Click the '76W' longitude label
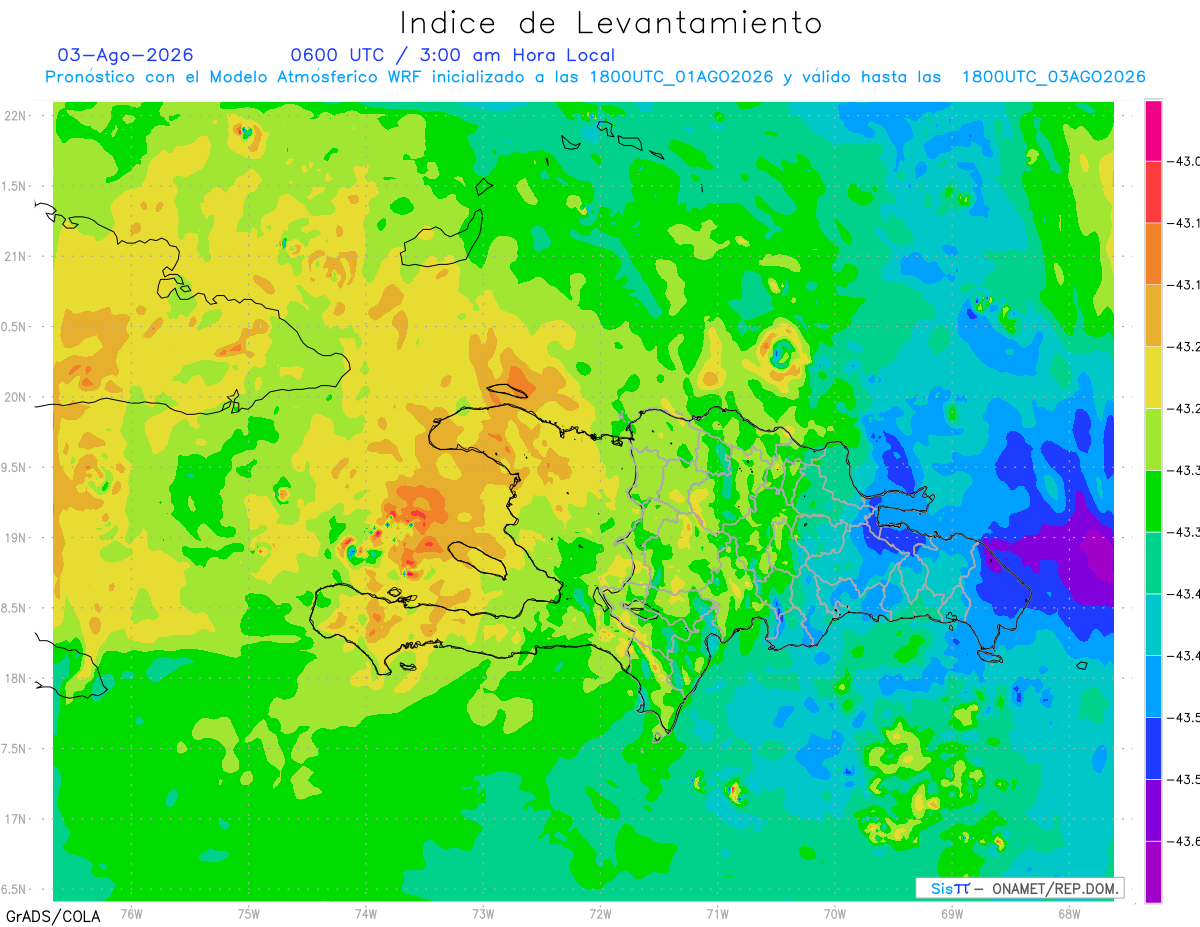The width and height of the screenshot is (1200, 927). point(131,913)
